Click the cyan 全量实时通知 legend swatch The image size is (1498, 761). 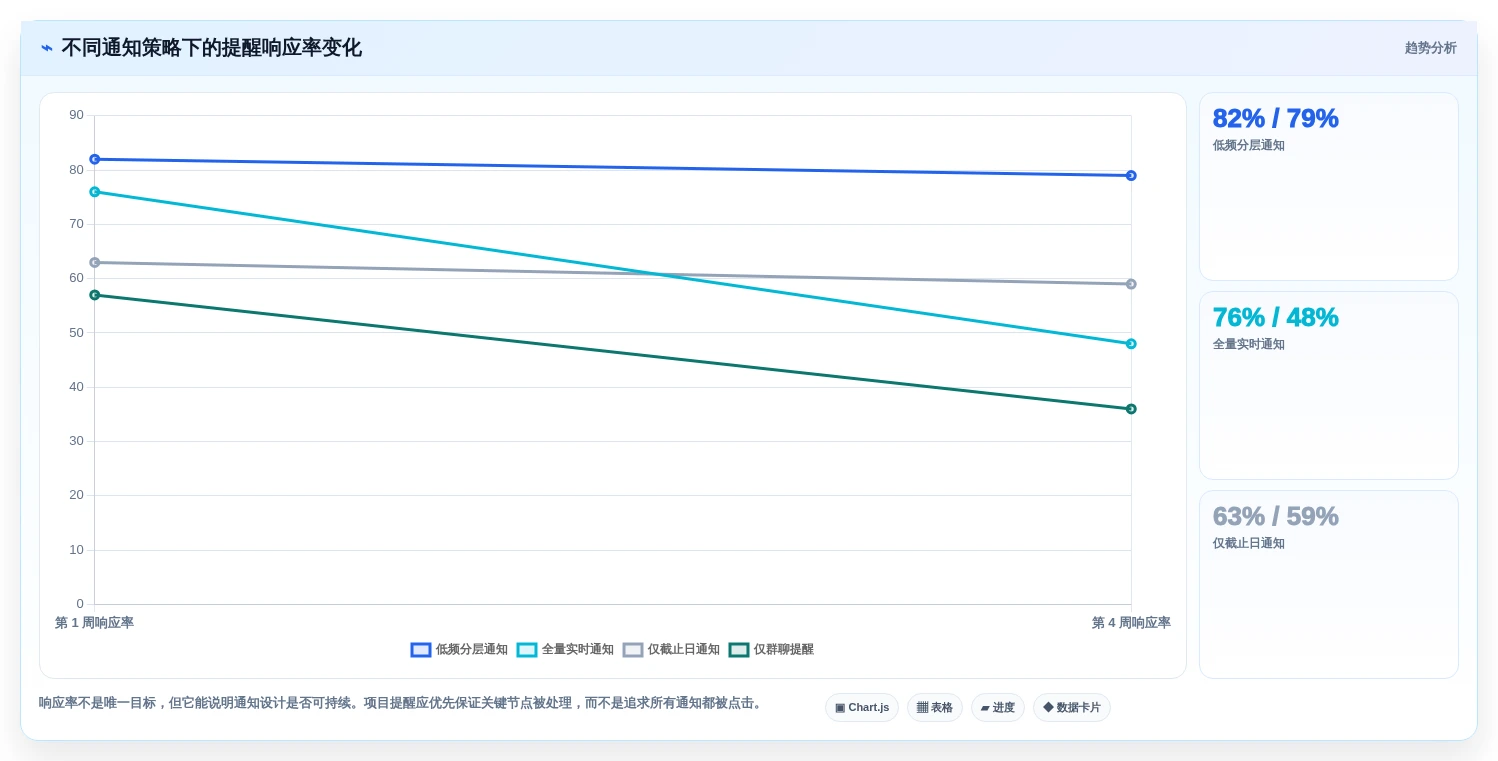527,650
